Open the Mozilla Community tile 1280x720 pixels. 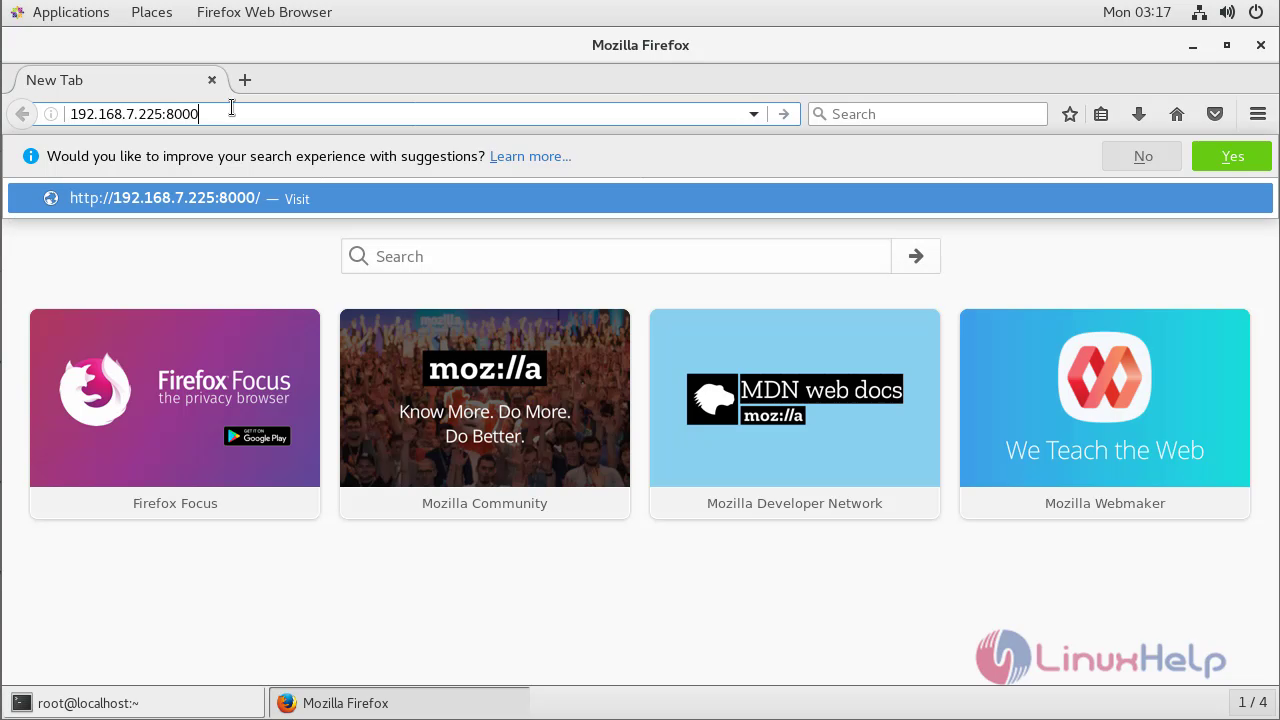pyautogui.click(x=485, y=414)
